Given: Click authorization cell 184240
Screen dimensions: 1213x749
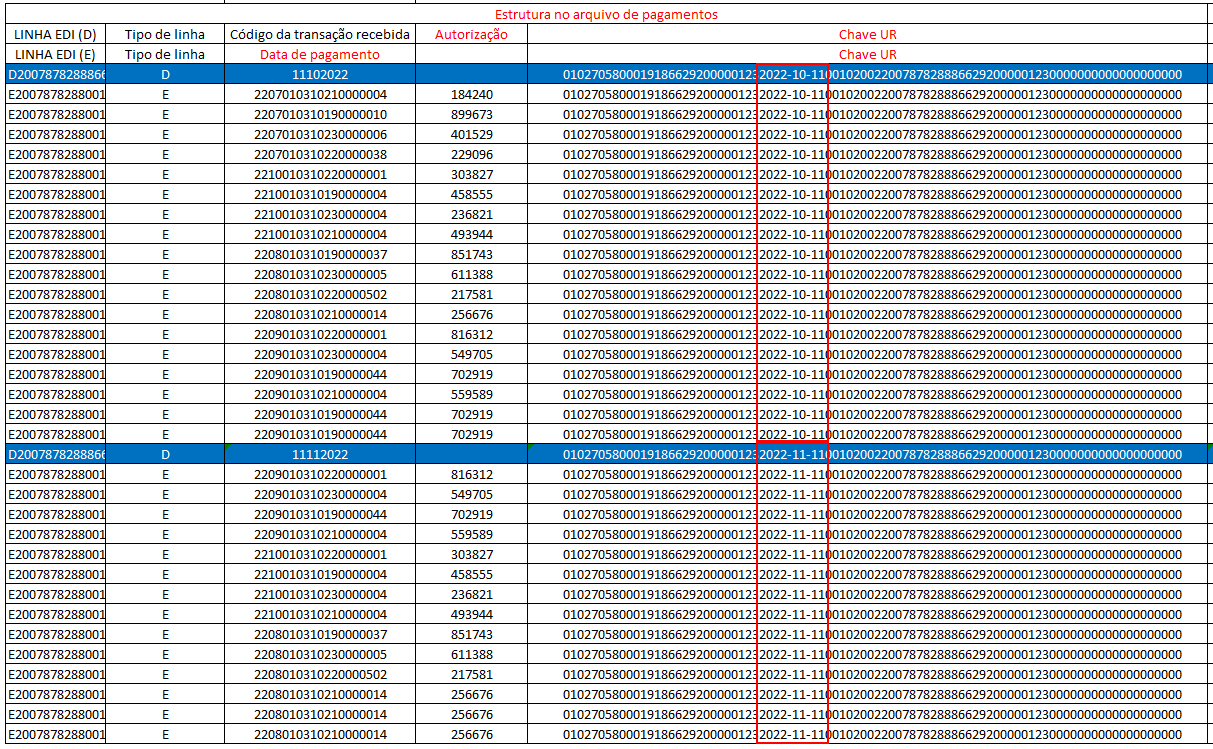Looking at the screenshot, I should click(471, 94).
